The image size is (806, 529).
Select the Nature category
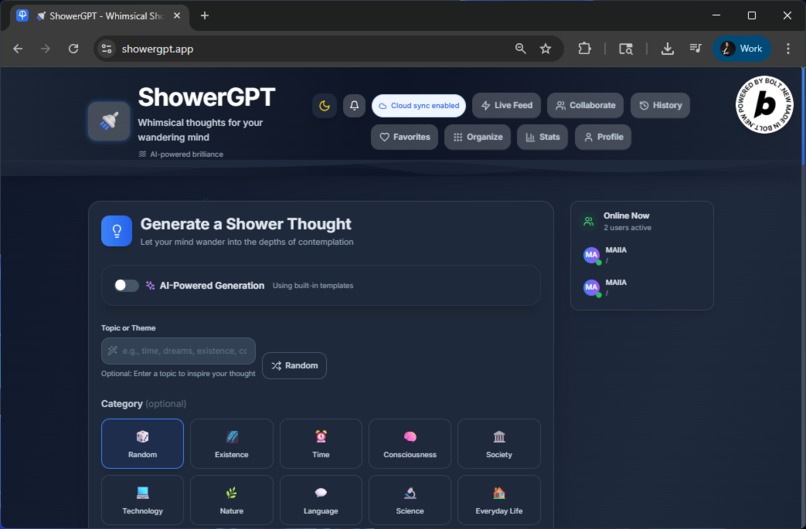coord(231,500)
